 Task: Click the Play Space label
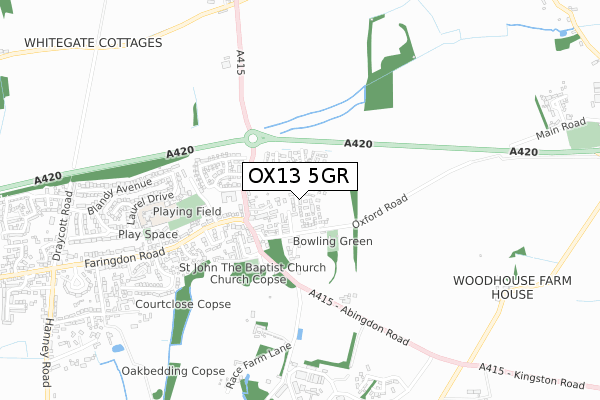click(148, 234)
